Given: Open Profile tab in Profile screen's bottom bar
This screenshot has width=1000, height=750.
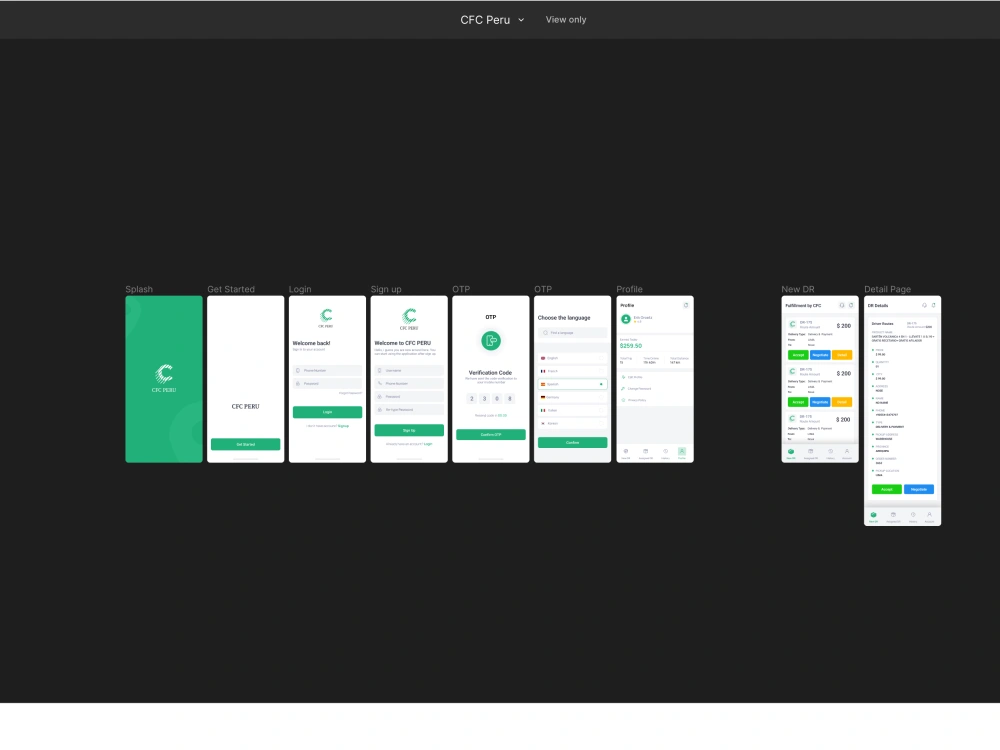Looking at the screenshot, I should 682,453.
